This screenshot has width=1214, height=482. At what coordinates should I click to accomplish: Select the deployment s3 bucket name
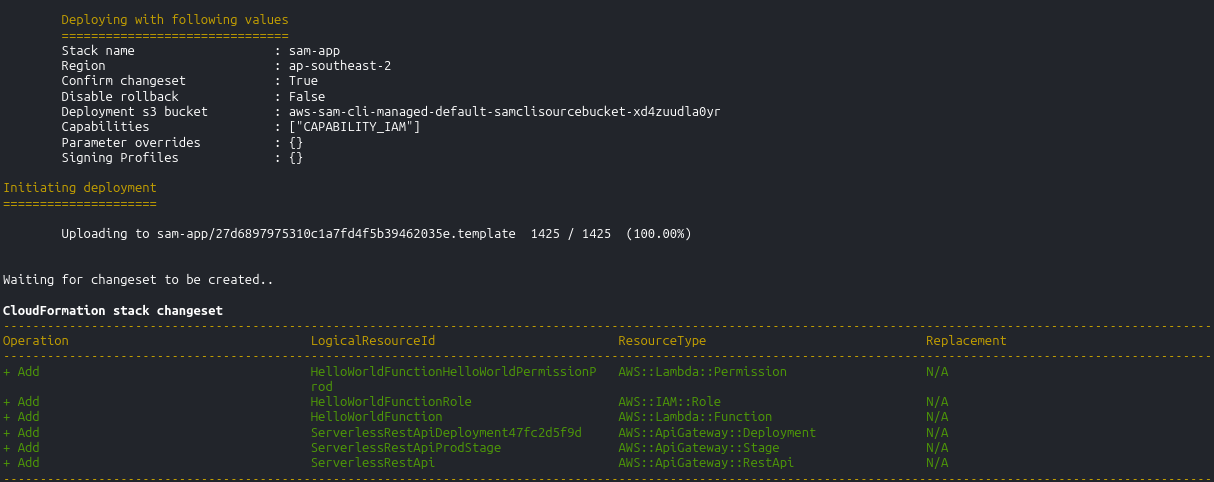click(504, 112)
